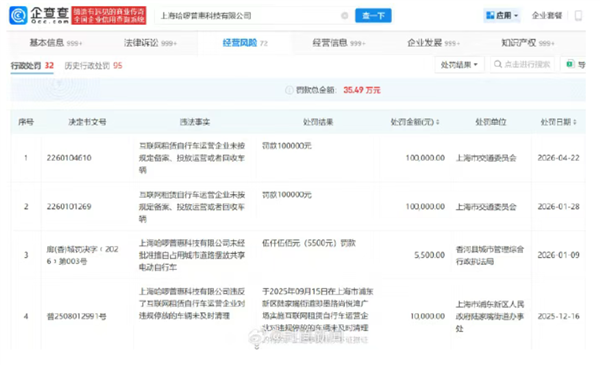The image size is (600, 365).
Task: Switch to the 法律诉讼 tab
Action: click(x=150, y=43)
